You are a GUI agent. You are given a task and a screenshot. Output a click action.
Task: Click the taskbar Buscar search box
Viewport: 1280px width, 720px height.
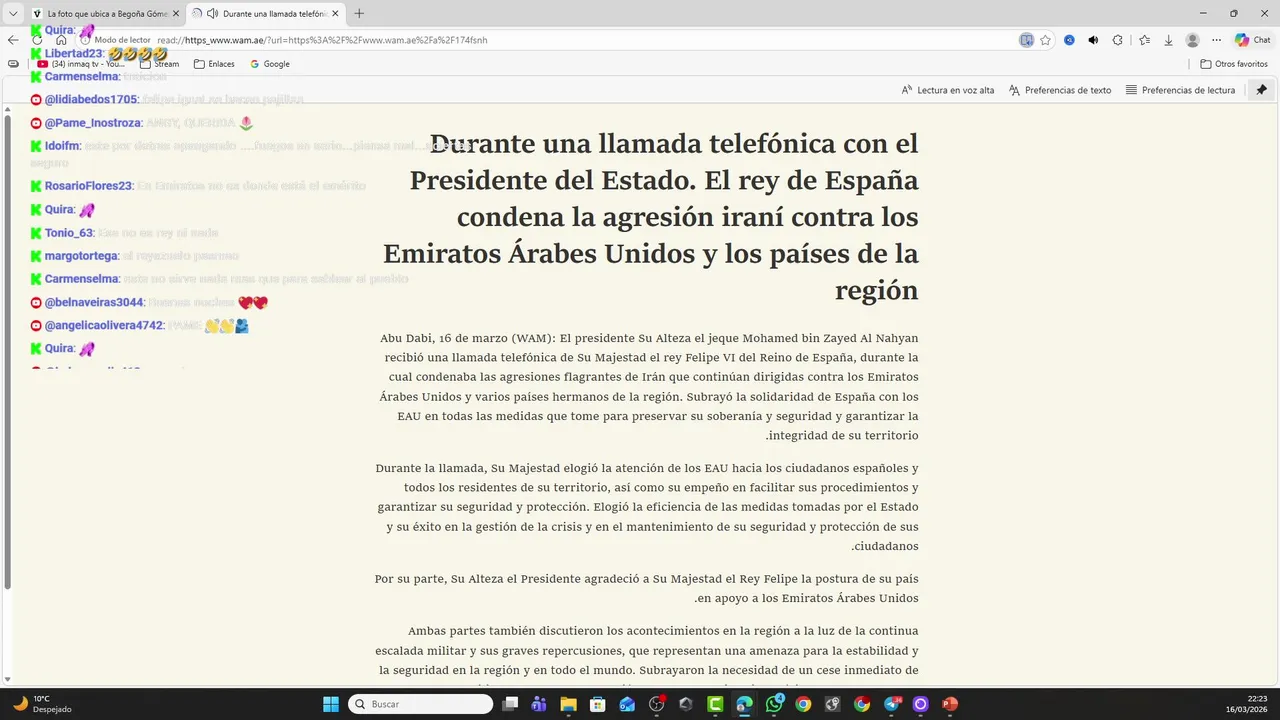point(420,704)
